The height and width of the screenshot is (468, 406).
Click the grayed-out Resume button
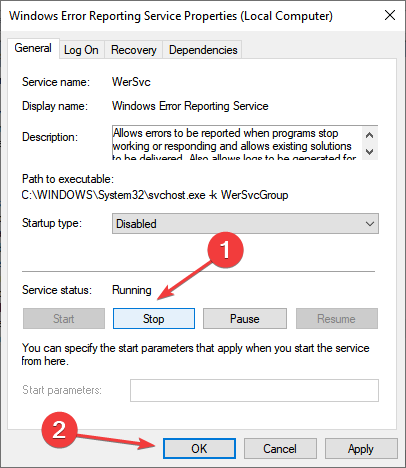click(337, 319)
